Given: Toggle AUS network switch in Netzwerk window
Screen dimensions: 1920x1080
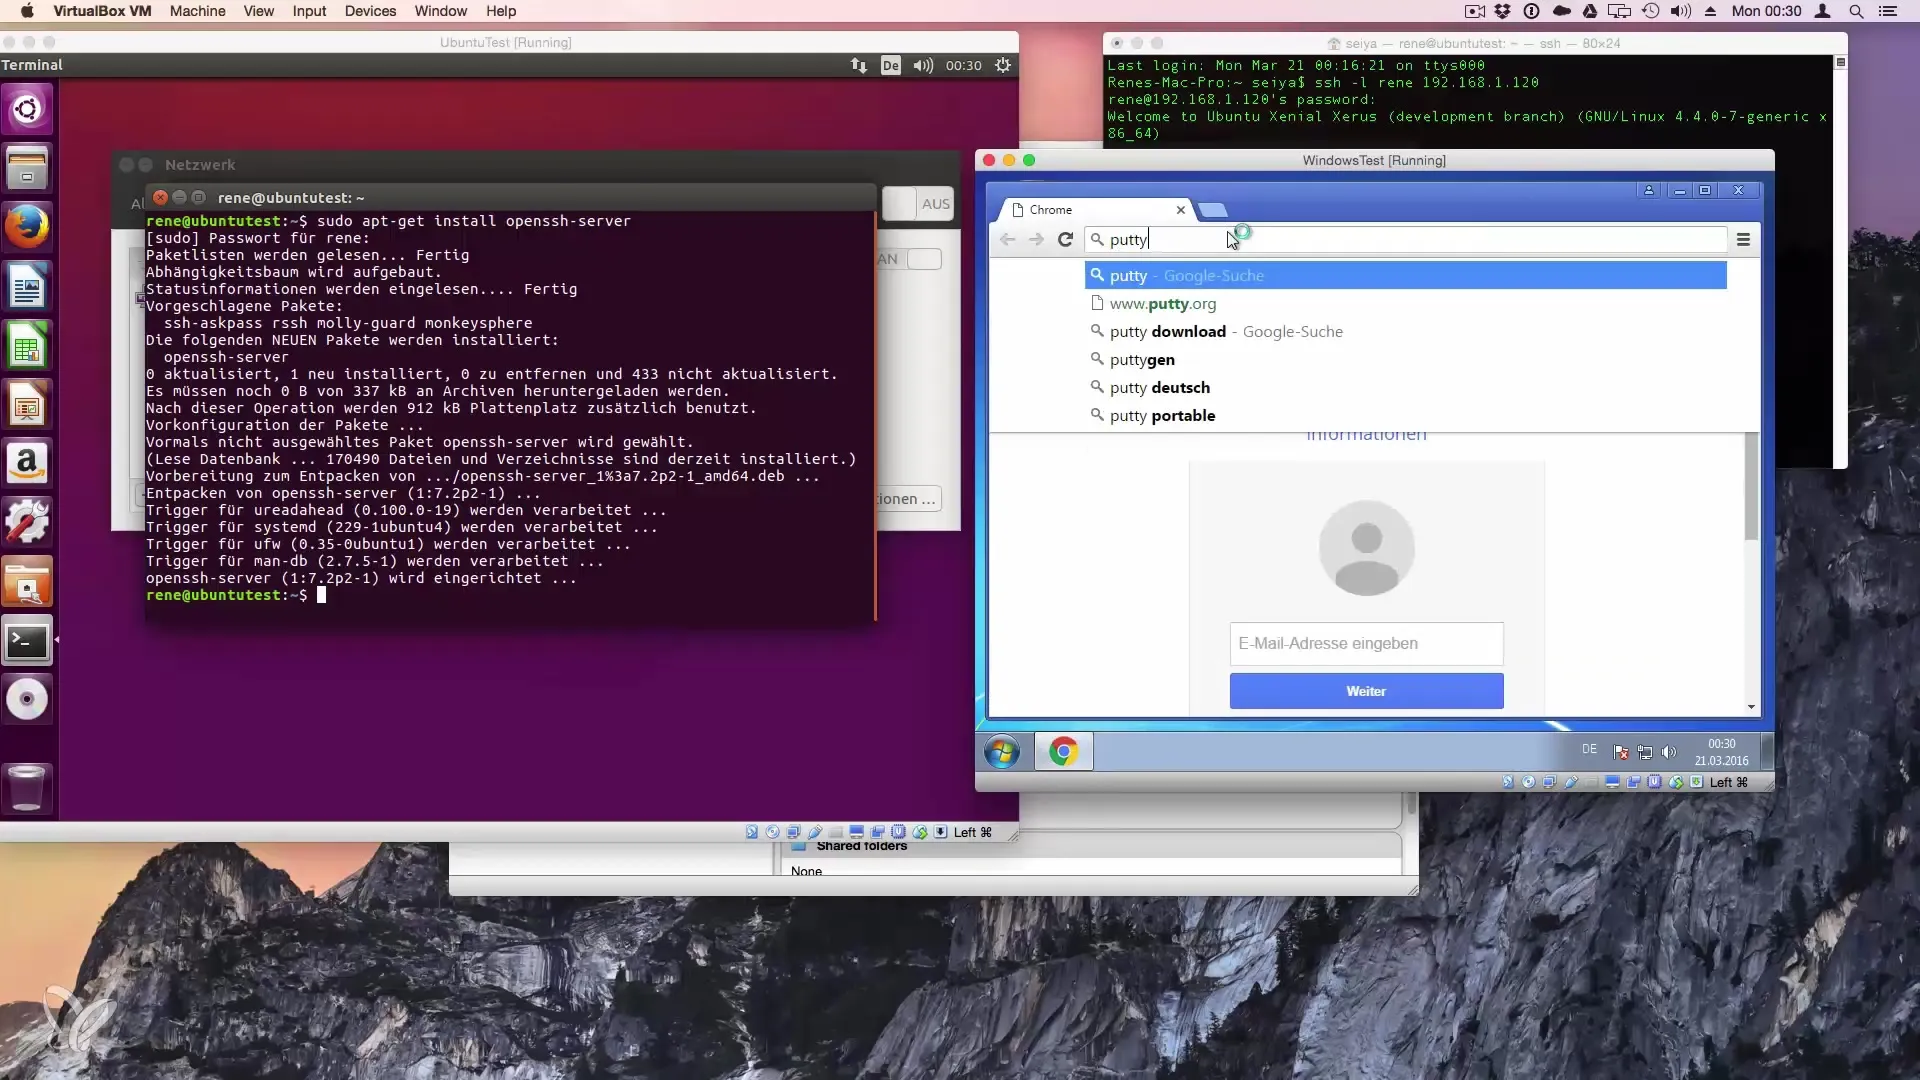Looking at the screenshot, I should 917,204.
